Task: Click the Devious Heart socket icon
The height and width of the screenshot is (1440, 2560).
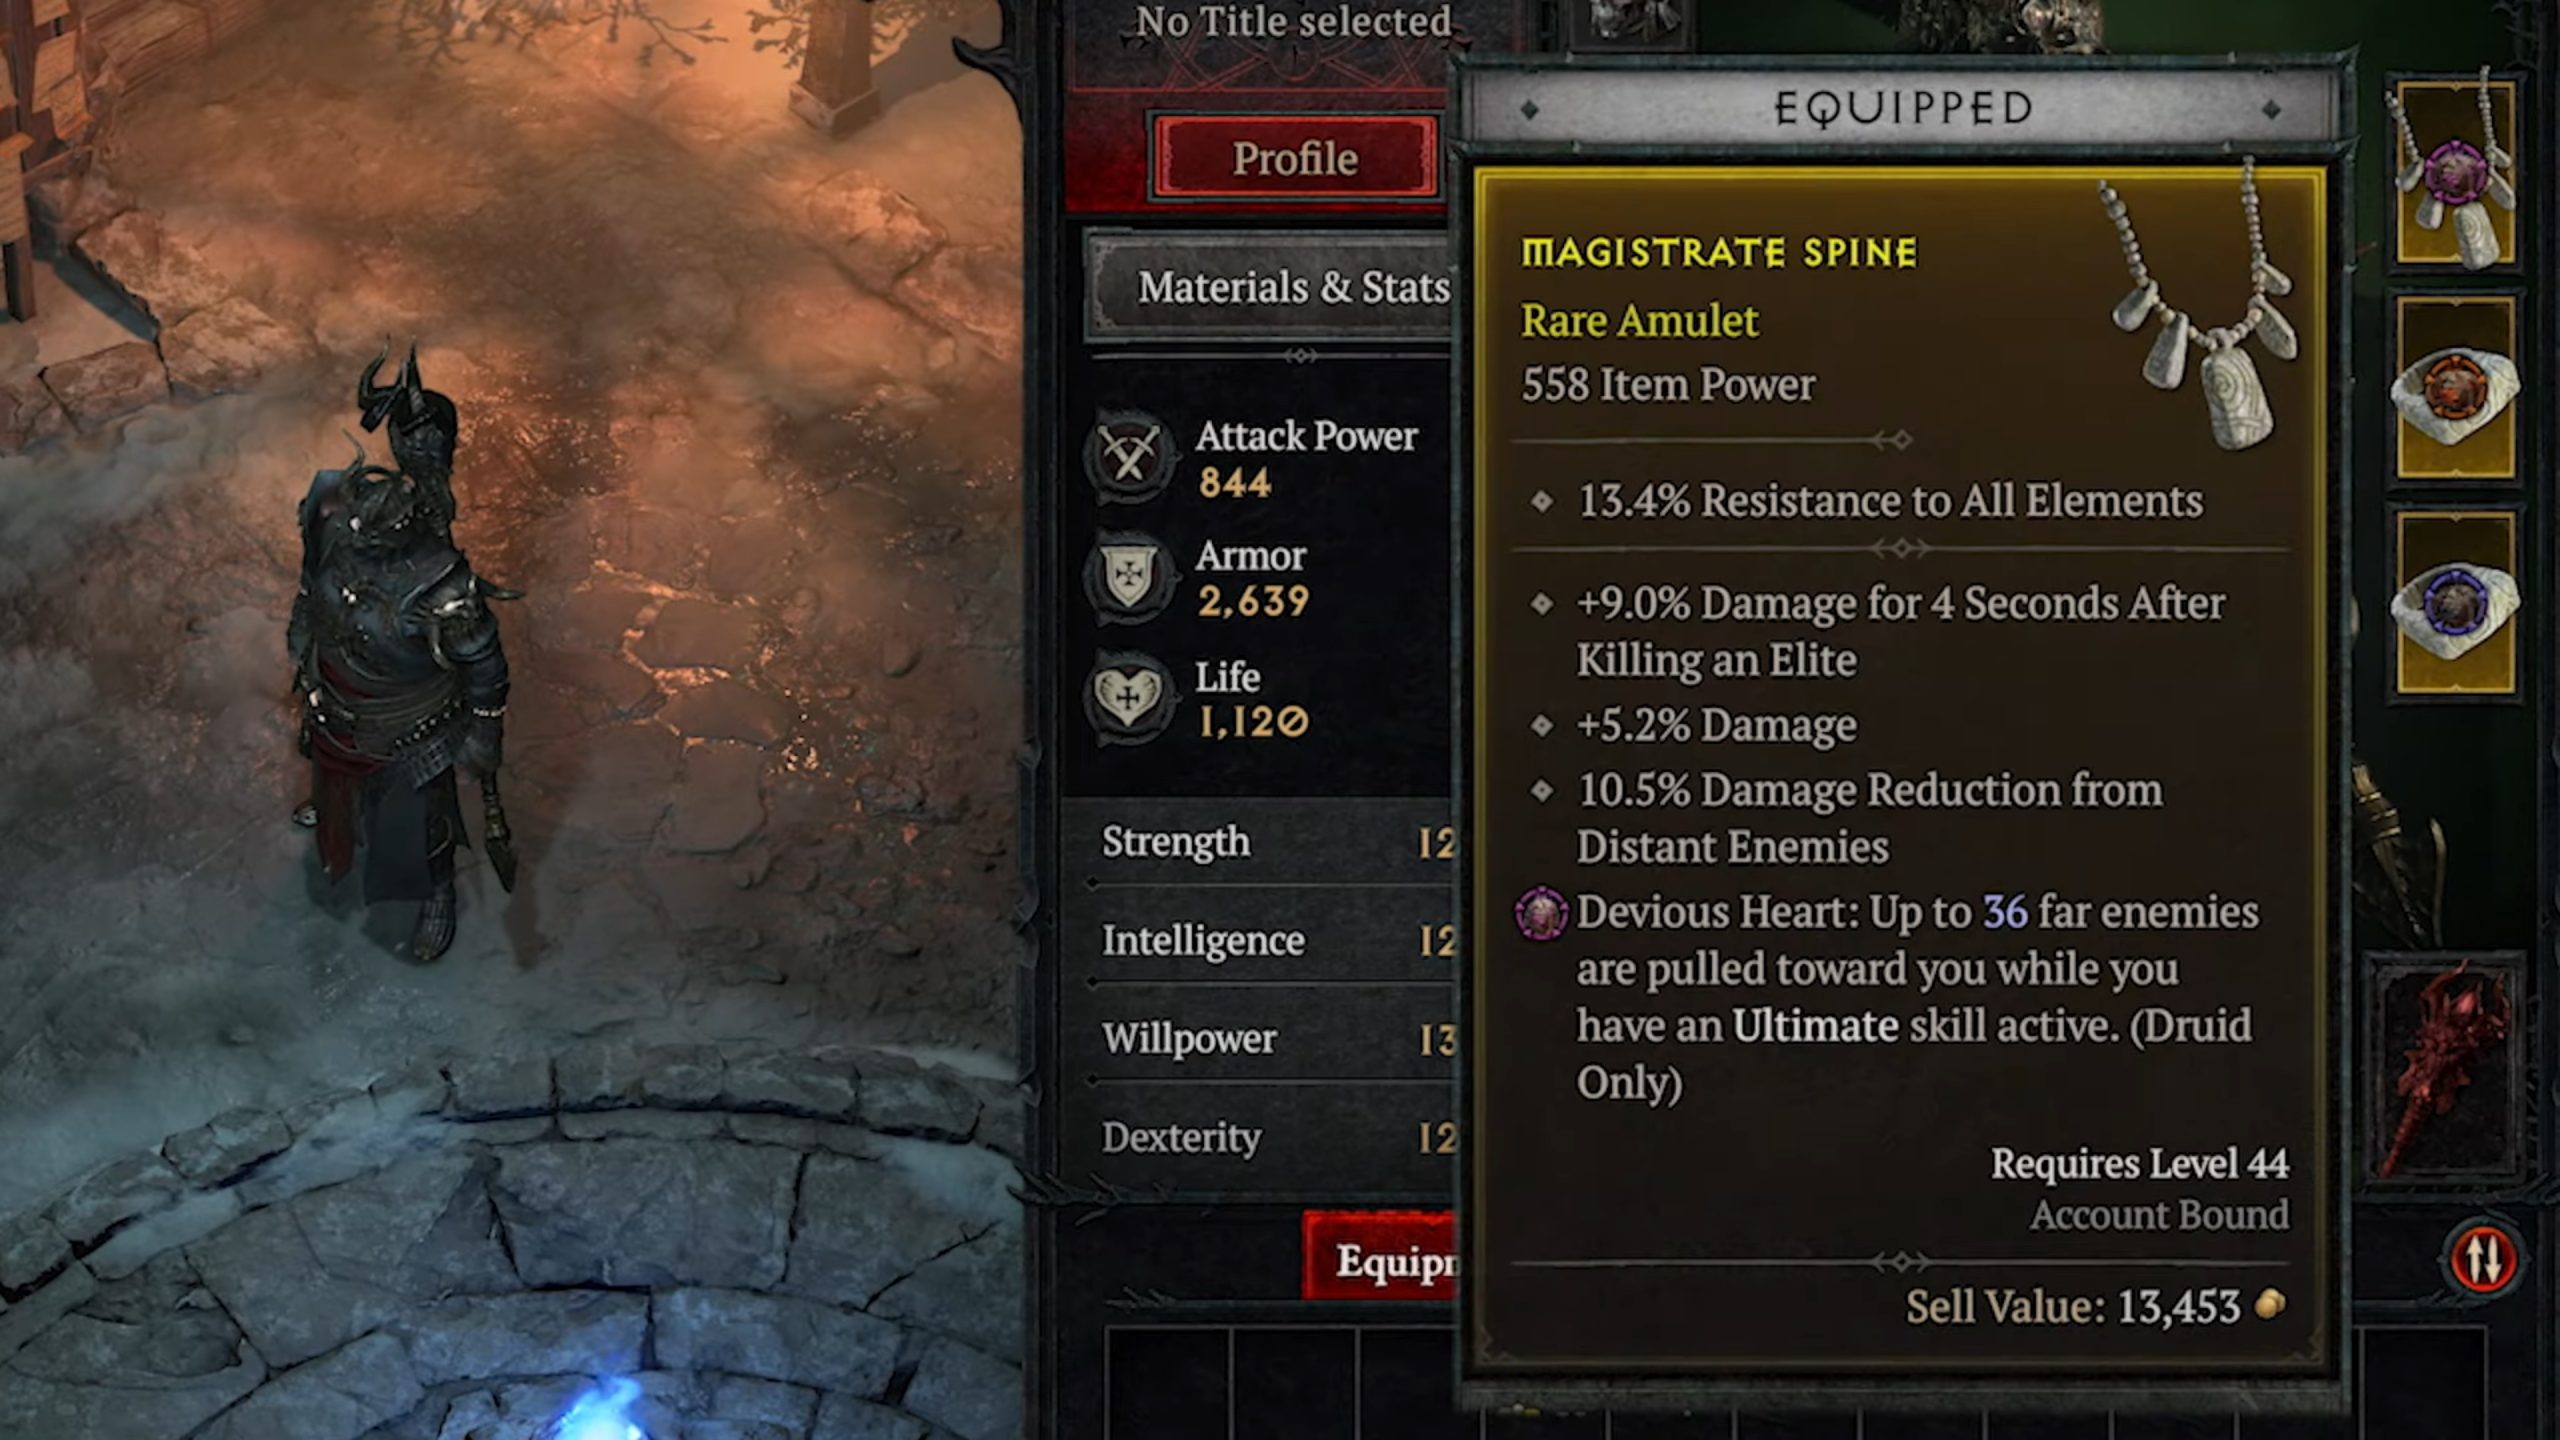Action: pyautogui.click(x=1541, y=913)
